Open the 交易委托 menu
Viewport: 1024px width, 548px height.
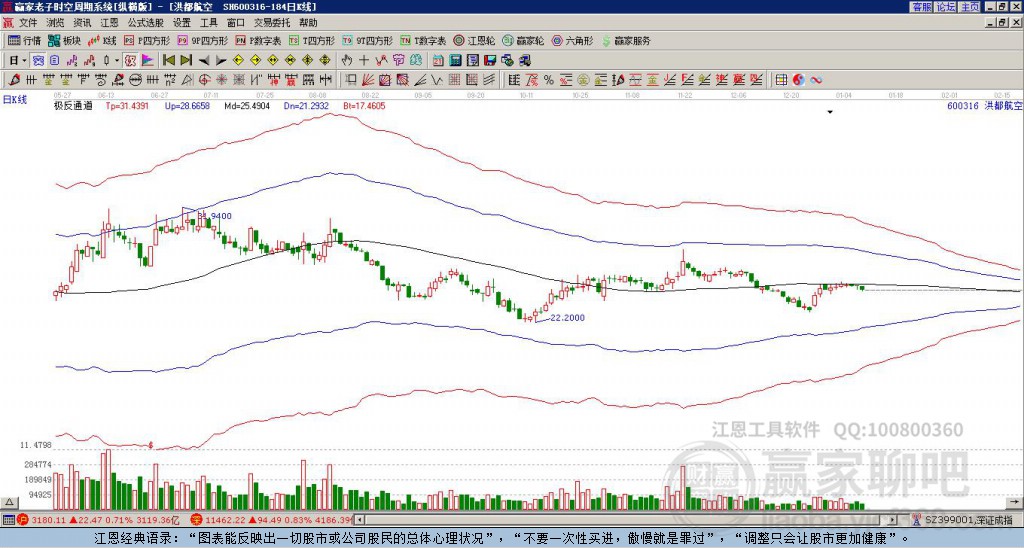pos(272,23)
